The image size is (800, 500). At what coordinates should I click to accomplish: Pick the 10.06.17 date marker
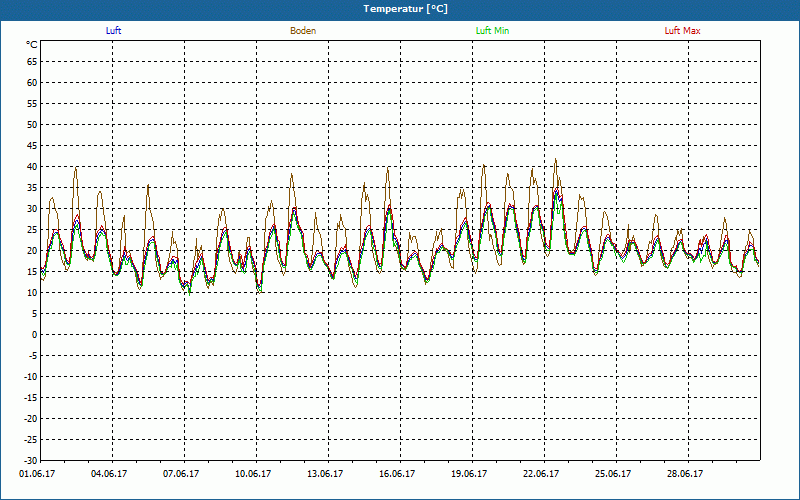[255, 474]
